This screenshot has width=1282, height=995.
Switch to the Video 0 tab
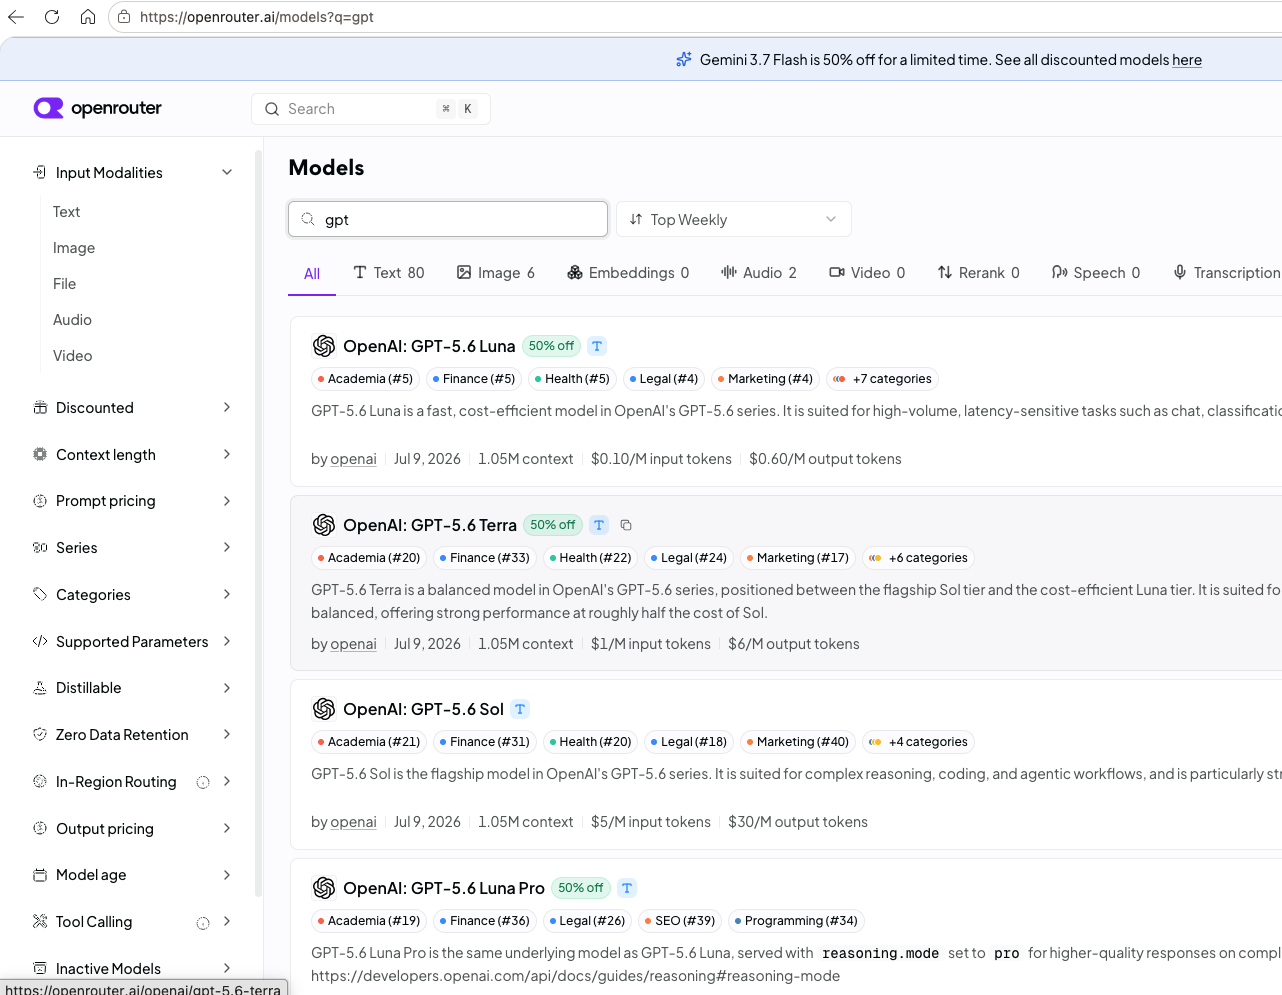pyautogui.click(x=867, y=273)
